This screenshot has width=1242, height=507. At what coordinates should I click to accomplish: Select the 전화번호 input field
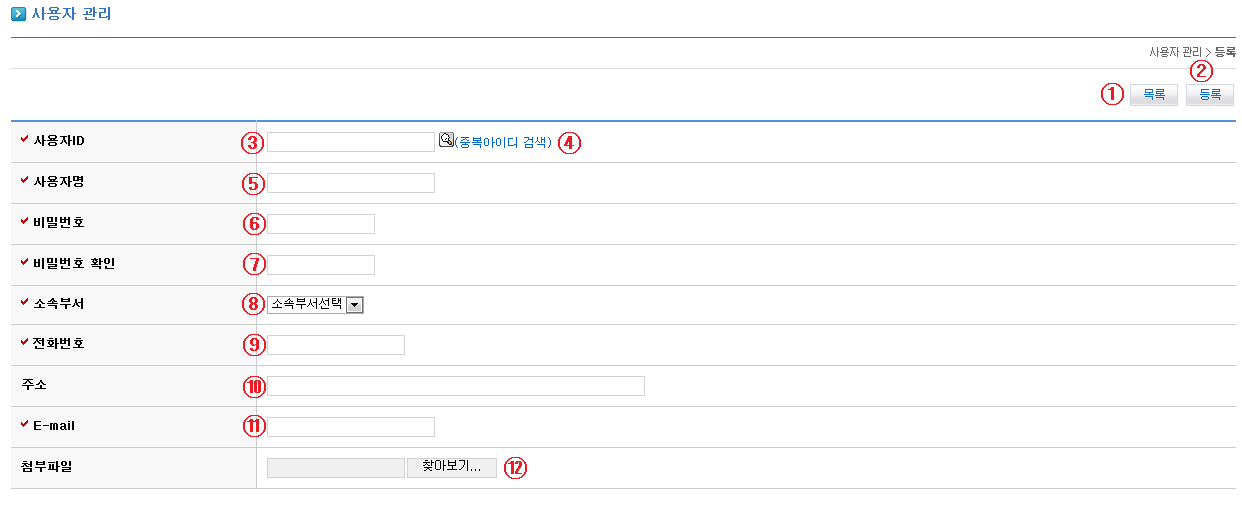pos(335,345)
